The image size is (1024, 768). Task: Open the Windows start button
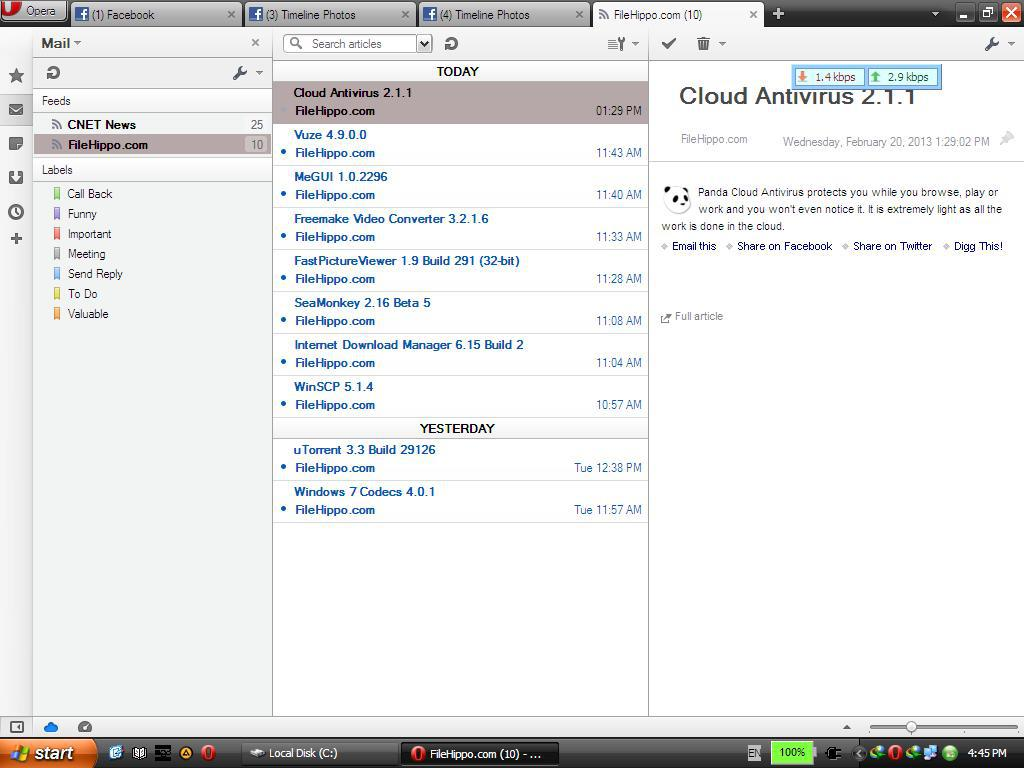pos(48,753)
